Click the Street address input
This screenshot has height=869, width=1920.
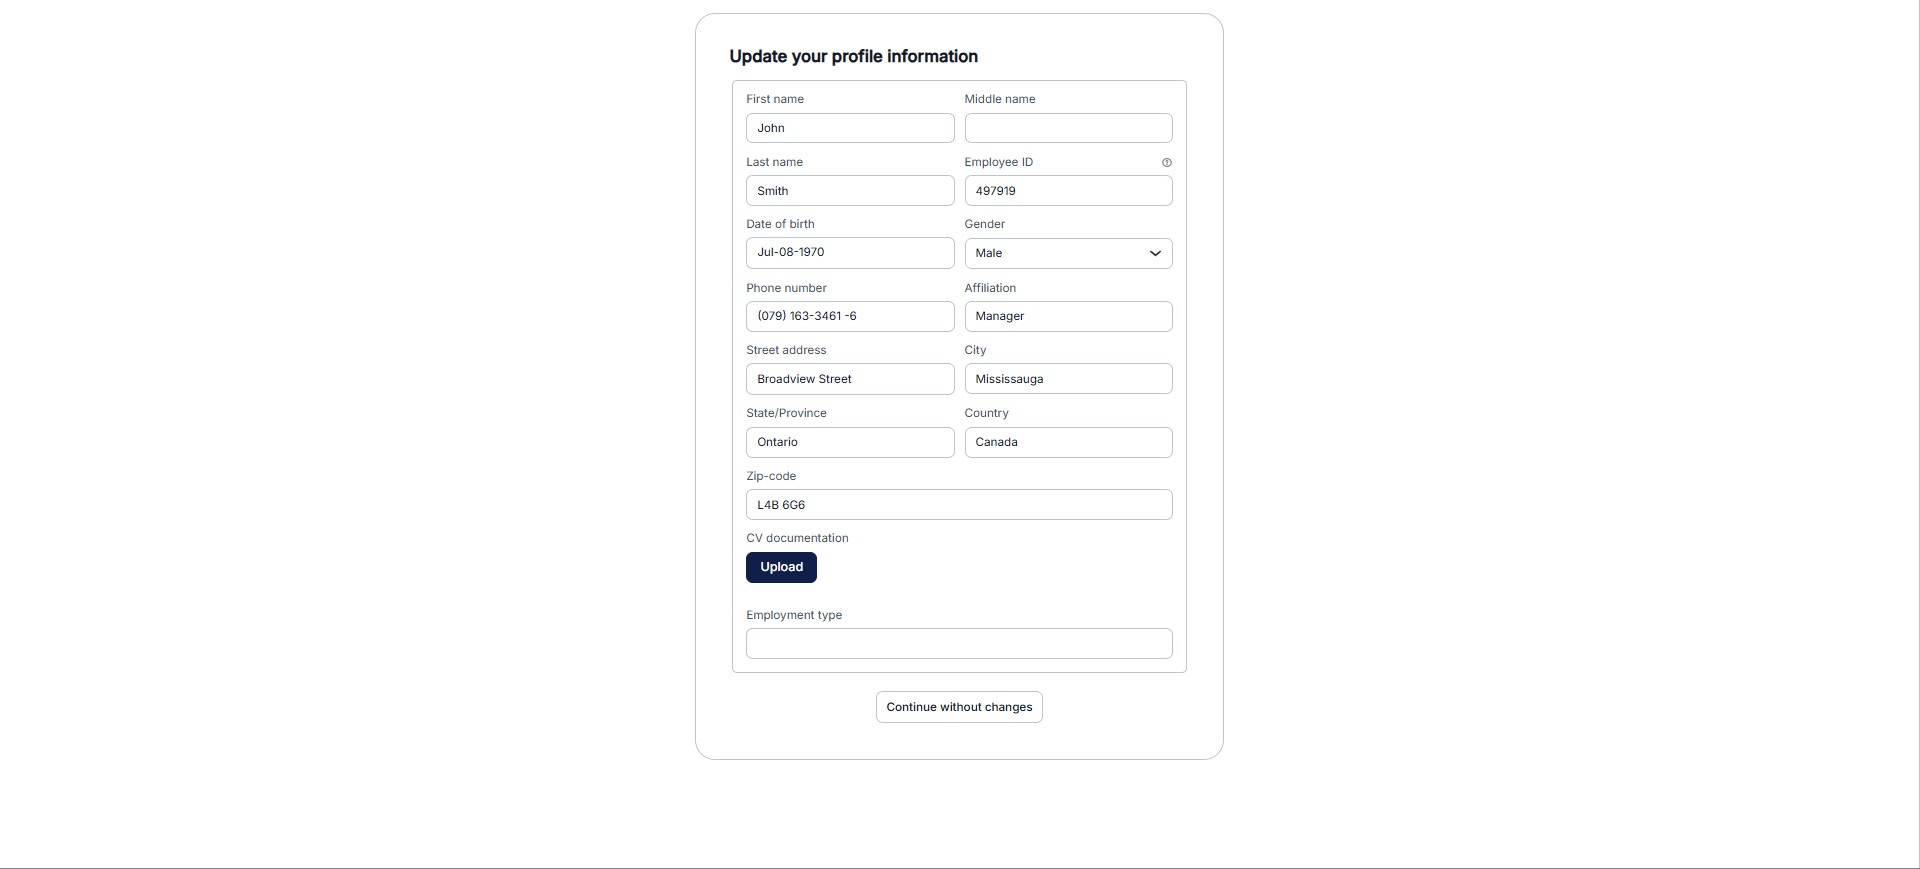click(x=849, y=379)
